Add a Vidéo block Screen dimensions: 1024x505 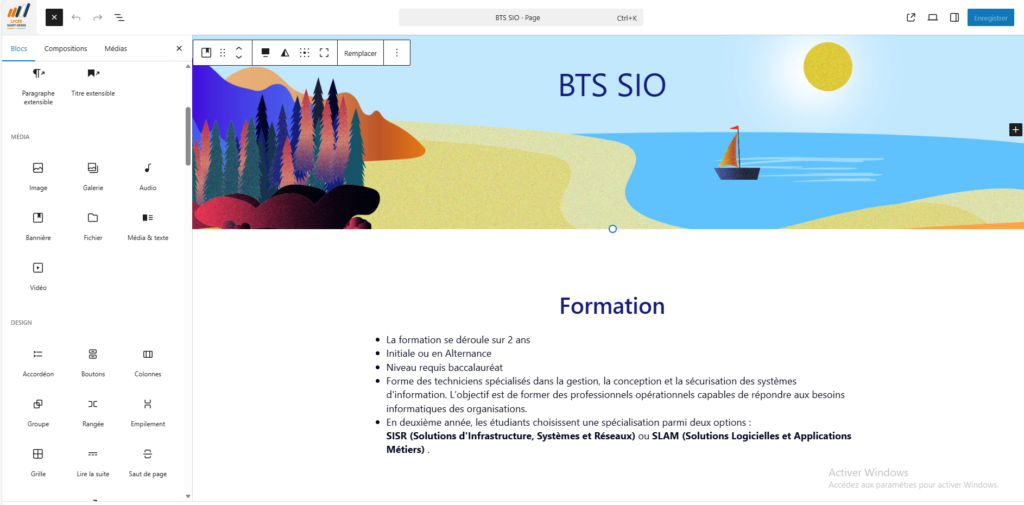pyautogui.click(x=38, y=275)
